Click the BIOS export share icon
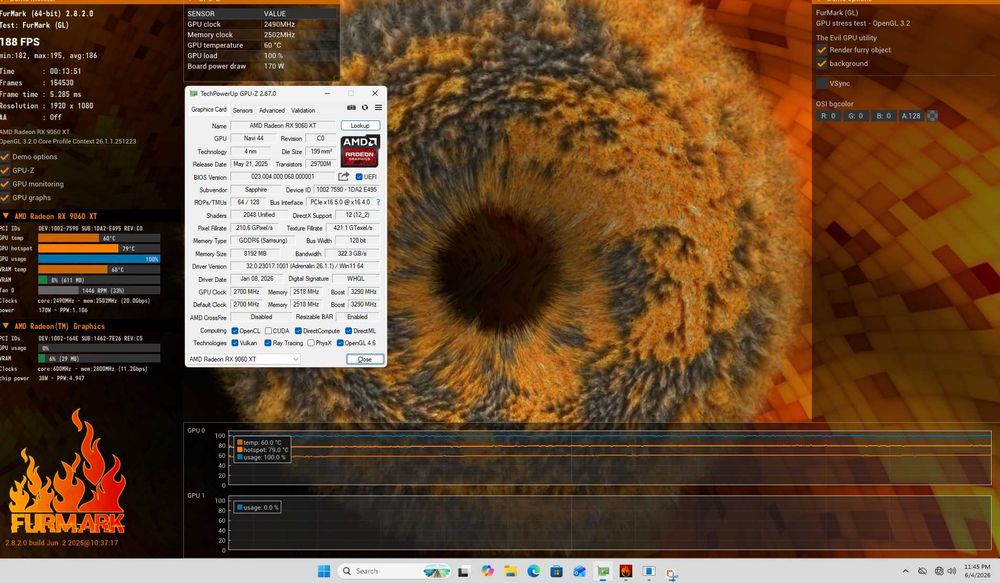 pyautogui.click(x=344, y=177)
